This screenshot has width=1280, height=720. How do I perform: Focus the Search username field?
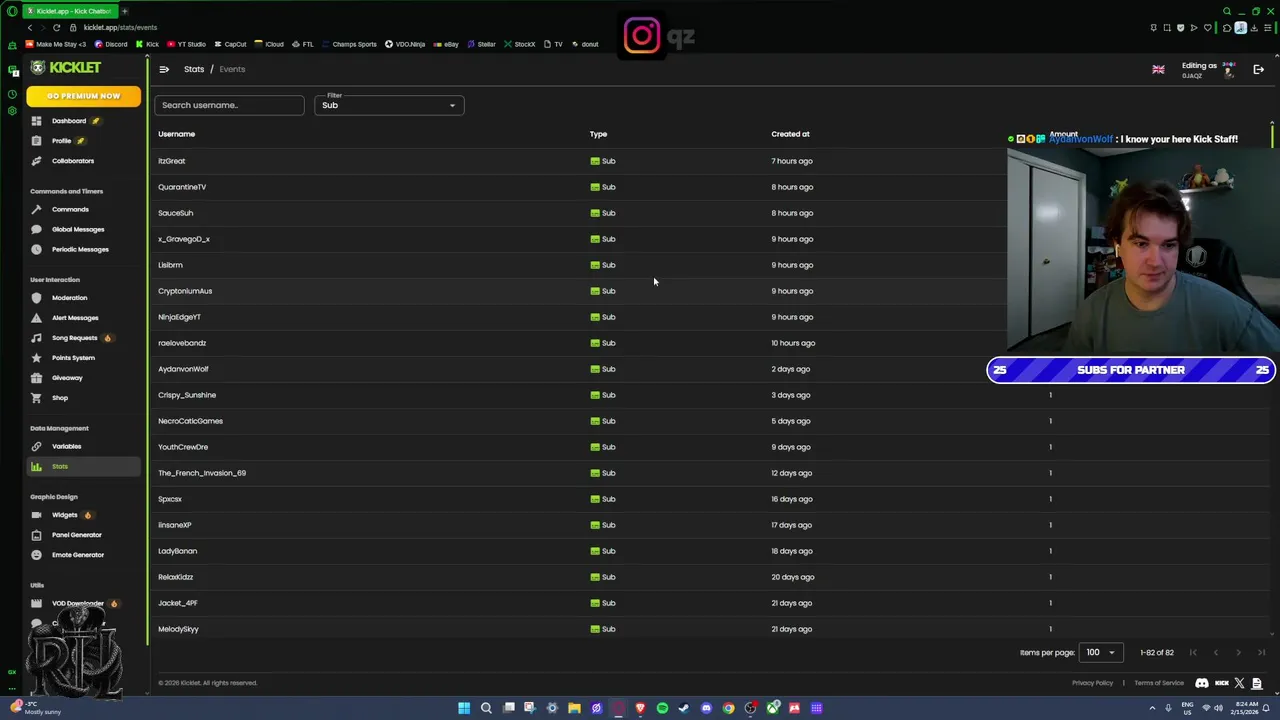pos(229,105)
